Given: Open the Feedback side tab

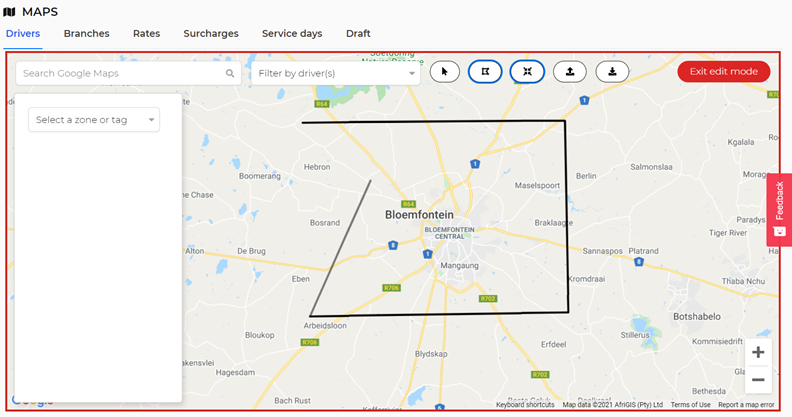Looking at the screenshot, I should (x=779, y=210).
